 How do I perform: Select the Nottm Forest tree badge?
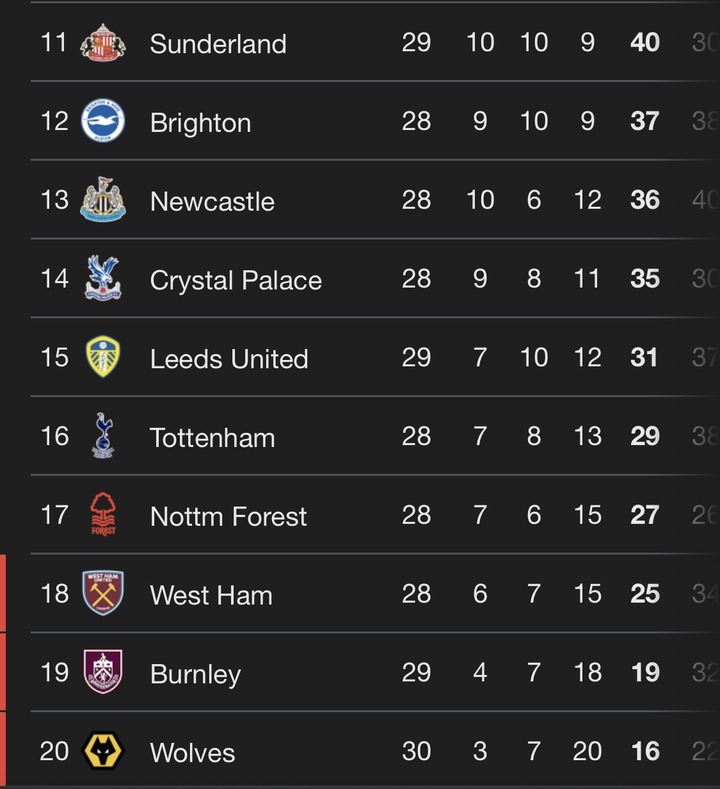pyautogui.click(x=103, y=514)
